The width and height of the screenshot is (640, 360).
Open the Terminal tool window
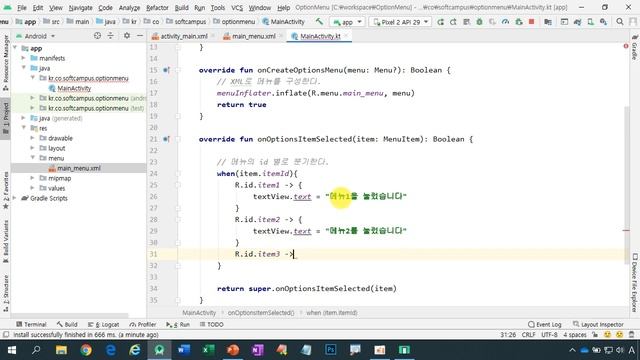[x=31, y=324]
